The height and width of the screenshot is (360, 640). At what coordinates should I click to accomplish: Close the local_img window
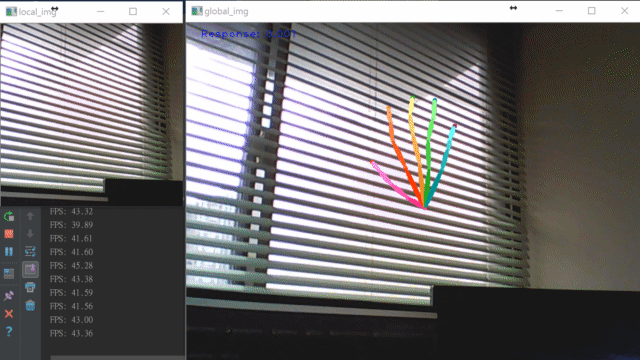tap(166, 11)
